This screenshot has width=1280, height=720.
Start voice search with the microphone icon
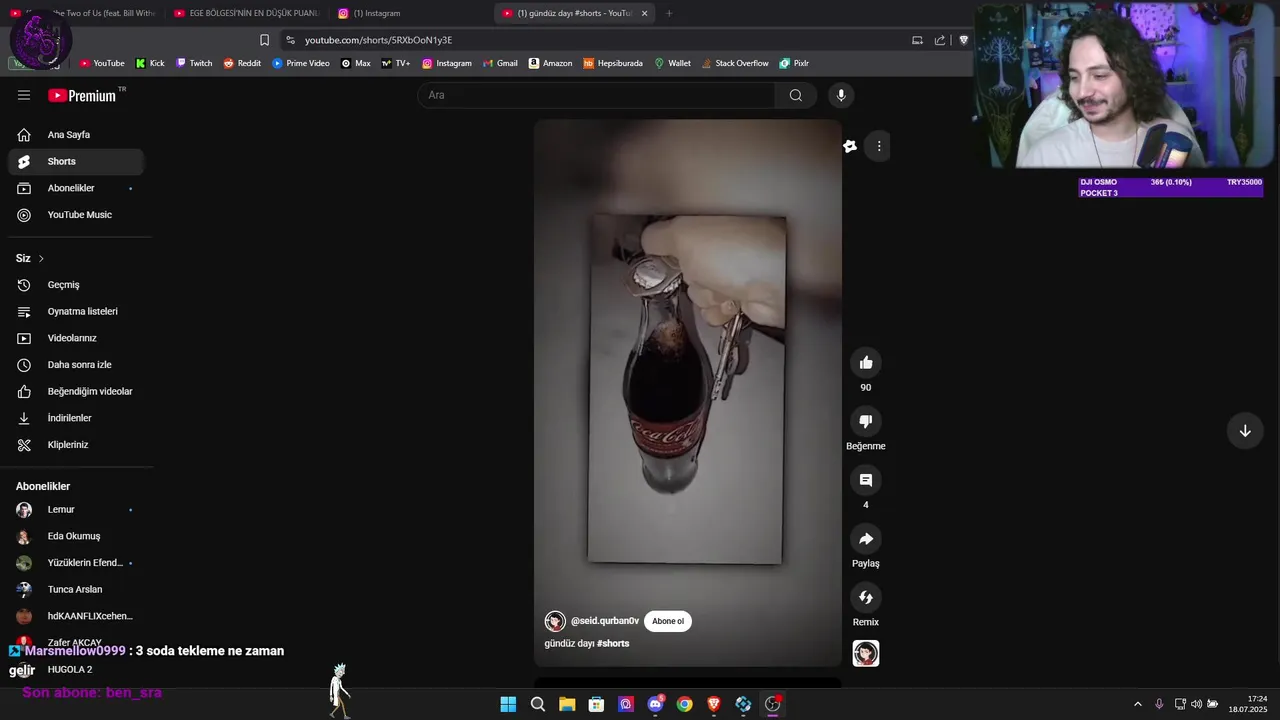(841, 95)
